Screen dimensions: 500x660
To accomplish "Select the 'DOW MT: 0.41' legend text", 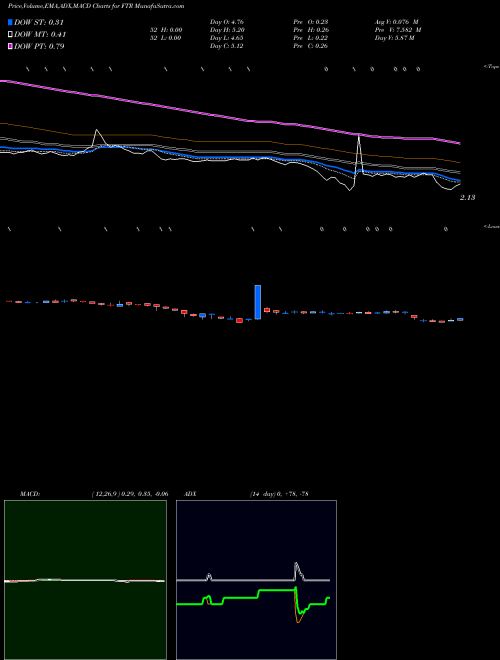I will pos(40,34).
